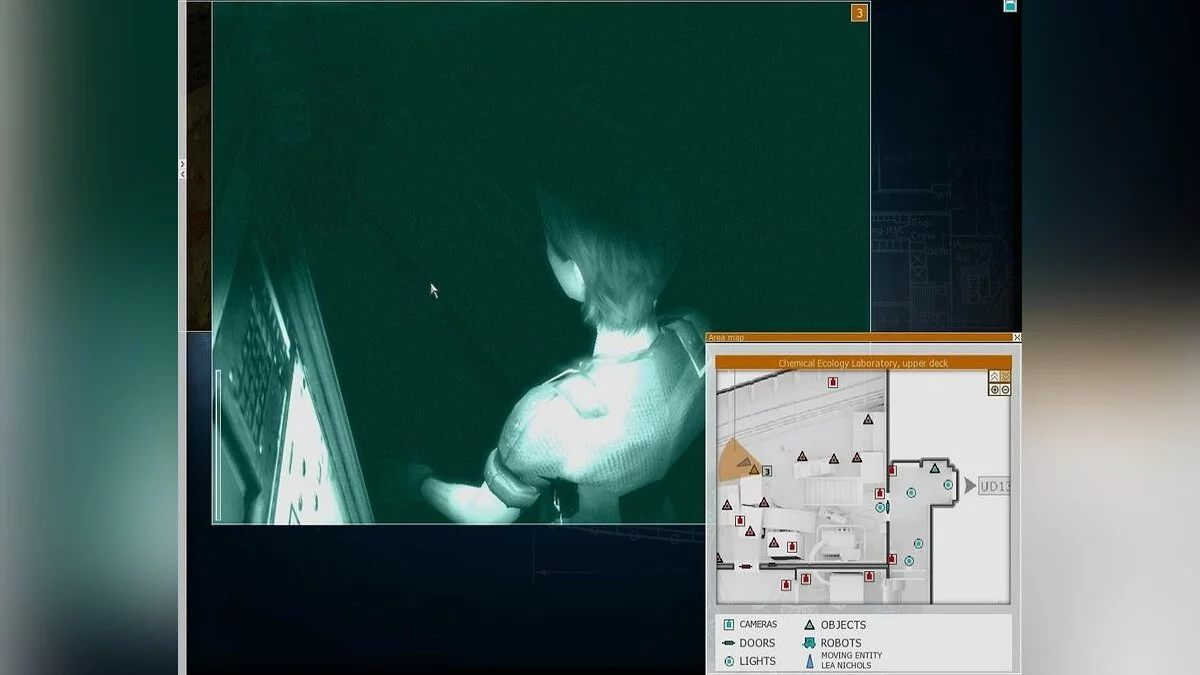The width and height of the screenshot is (1200, 675).
Task: Select the active camera 3 marker on map
Action: pyautogui.click(x=767, y=470)
